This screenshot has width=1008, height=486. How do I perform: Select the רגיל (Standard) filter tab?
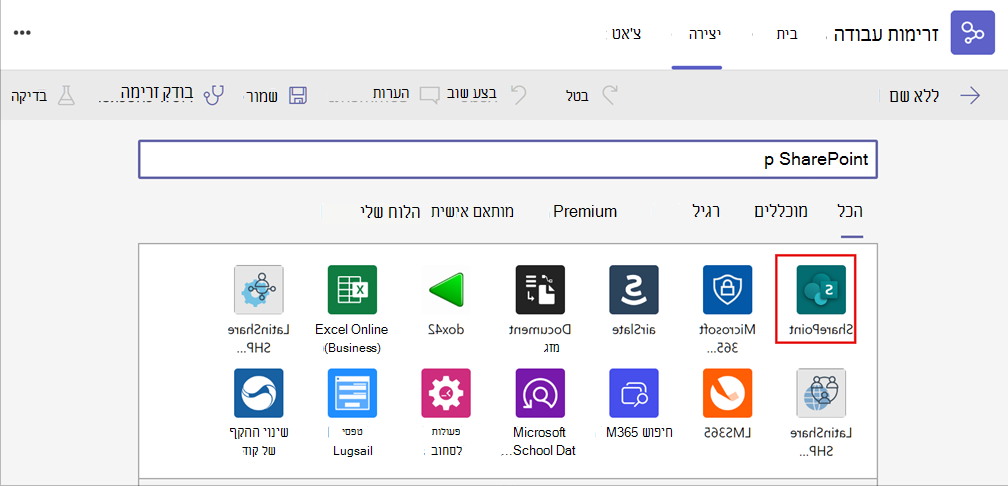click(x=705, y=212)
